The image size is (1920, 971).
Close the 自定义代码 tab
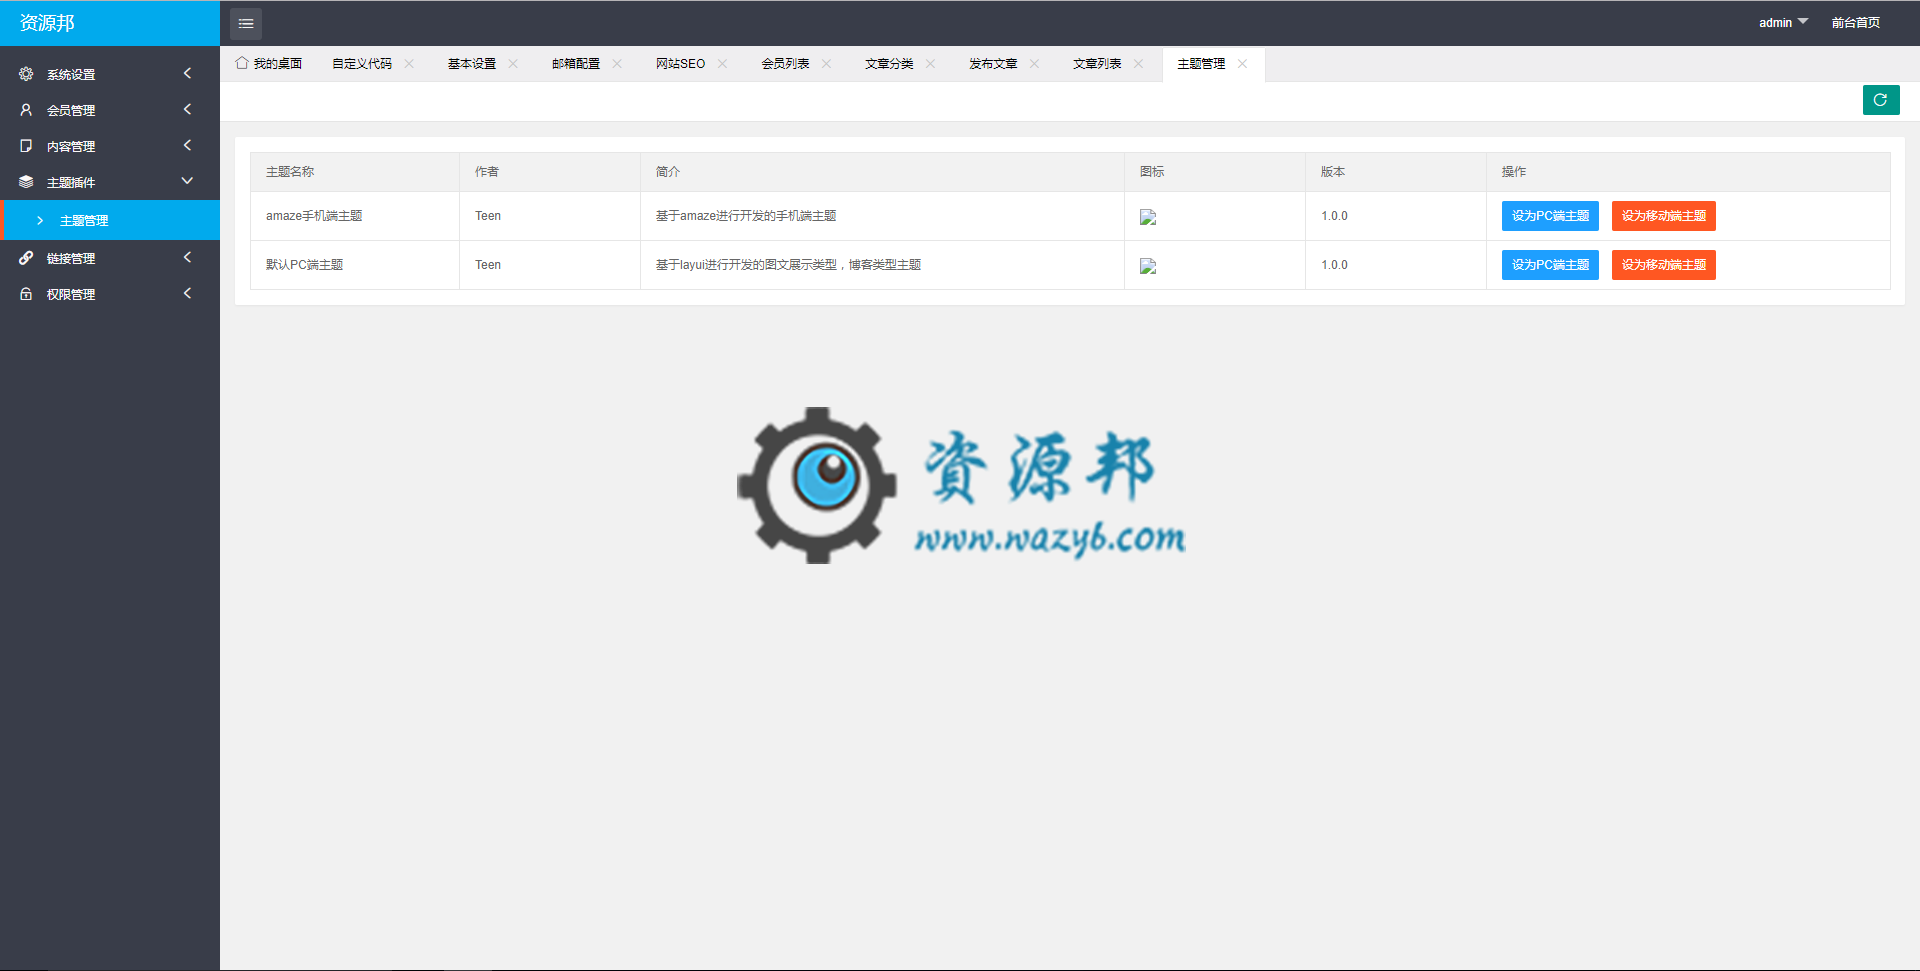[x=409, y=64]
